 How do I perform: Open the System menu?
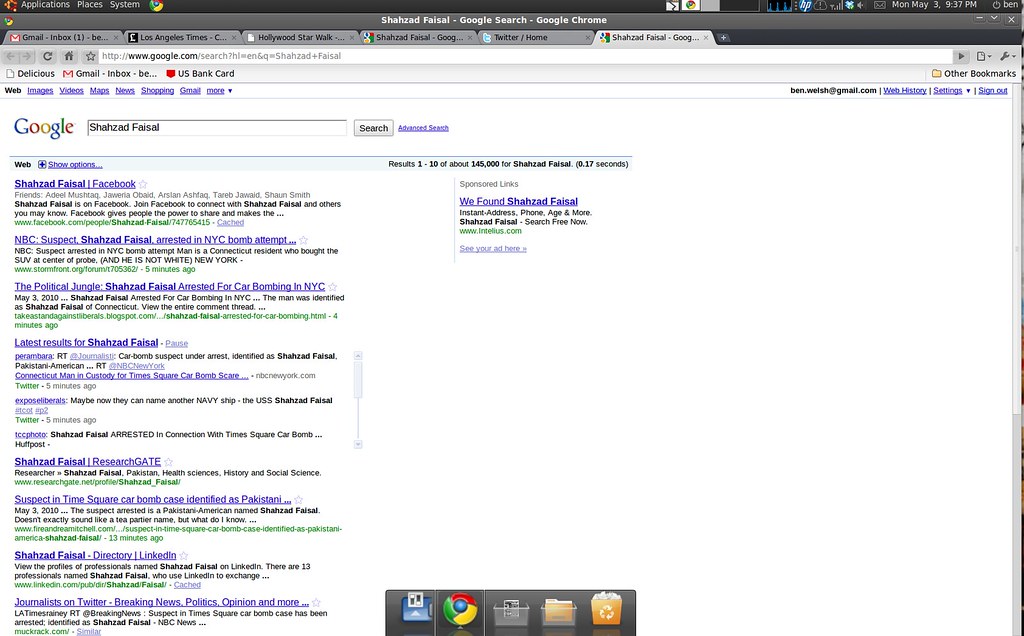click(x=124, y=5)
